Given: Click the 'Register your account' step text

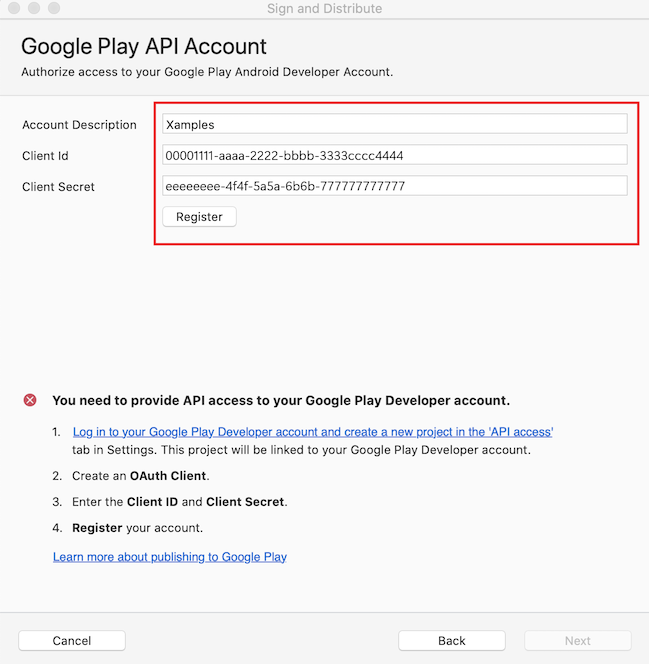Looking at the screenshot, I should coord(138,528).
